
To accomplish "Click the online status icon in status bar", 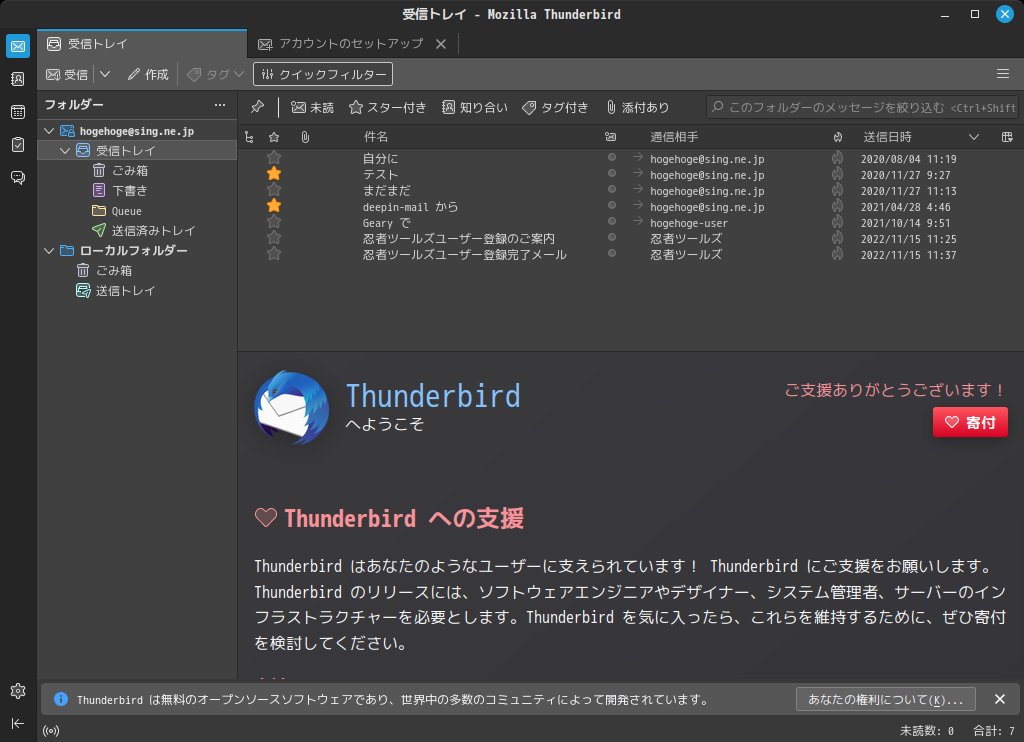I will click(x=51, y=731).
